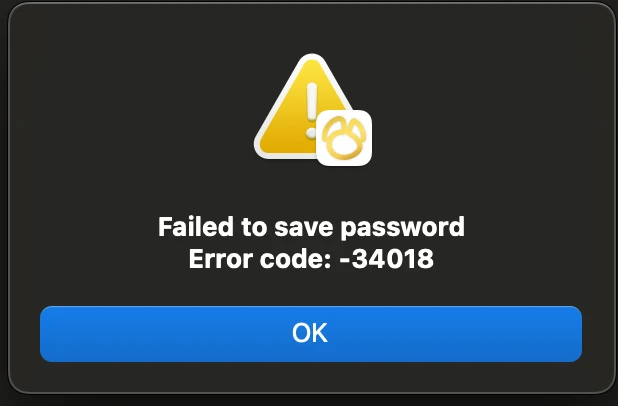Click the "Error code:" label text

click(261, 259)
